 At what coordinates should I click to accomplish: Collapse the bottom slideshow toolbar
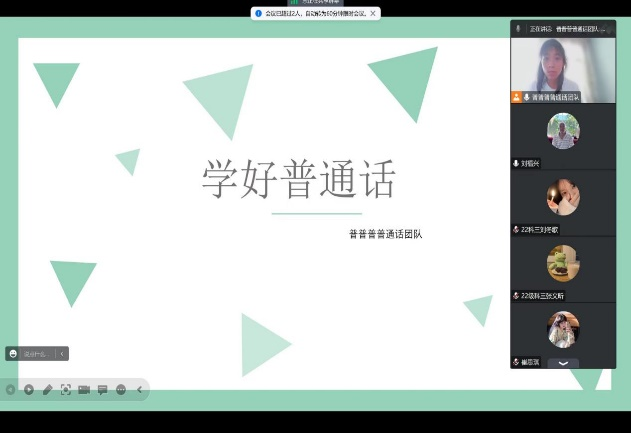[x=139, y=389]
